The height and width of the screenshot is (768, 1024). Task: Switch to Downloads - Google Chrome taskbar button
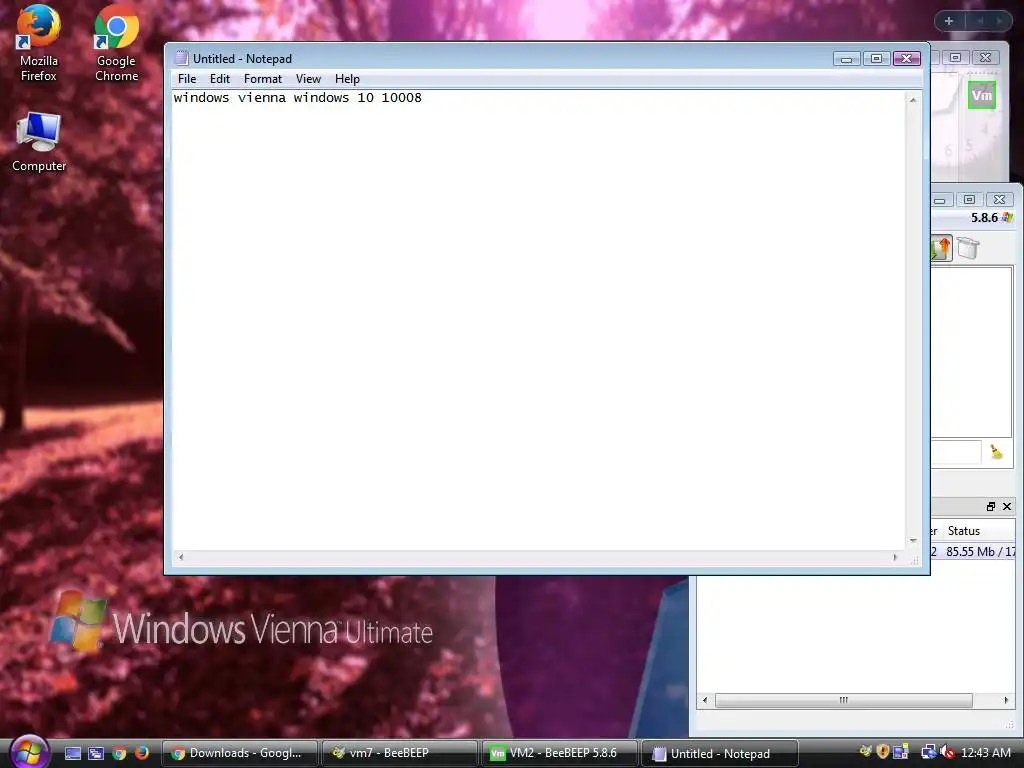(x=240, y=753)
